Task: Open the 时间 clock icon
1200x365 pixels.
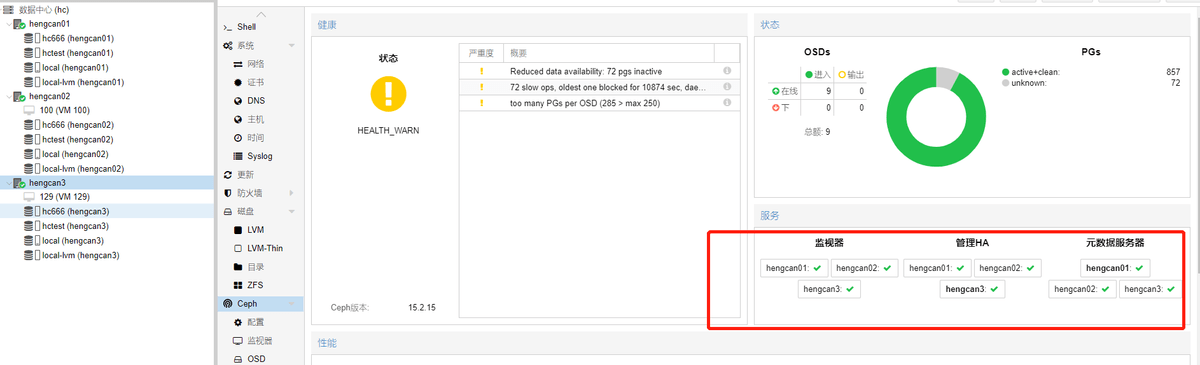Action: 238,137
